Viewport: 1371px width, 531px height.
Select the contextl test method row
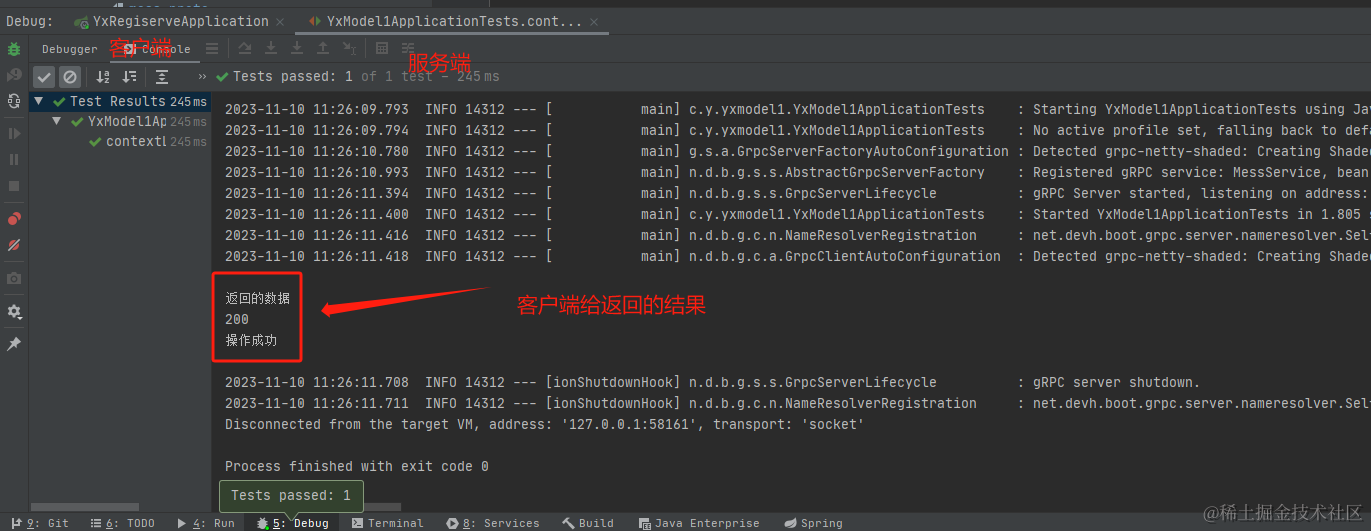coord(120,142)
